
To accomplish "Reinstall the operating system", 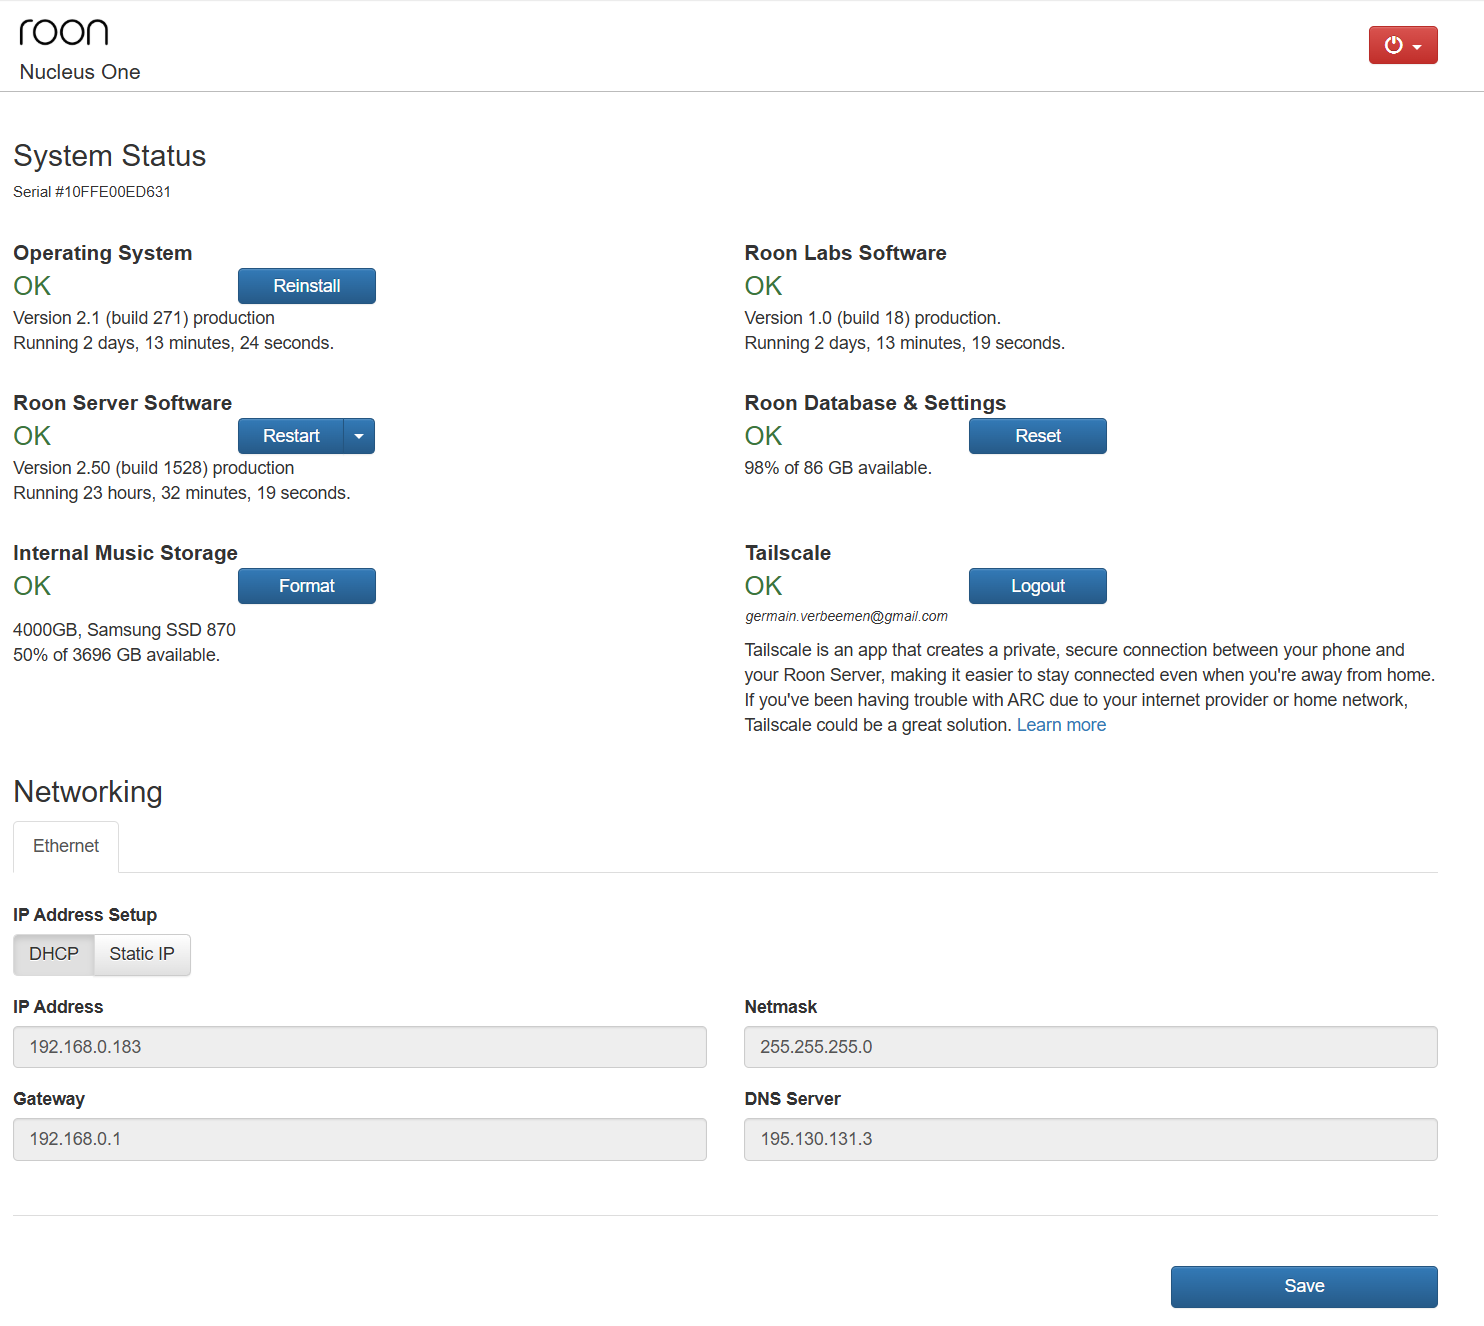I will pyautogui.click(x=307, y=286).
